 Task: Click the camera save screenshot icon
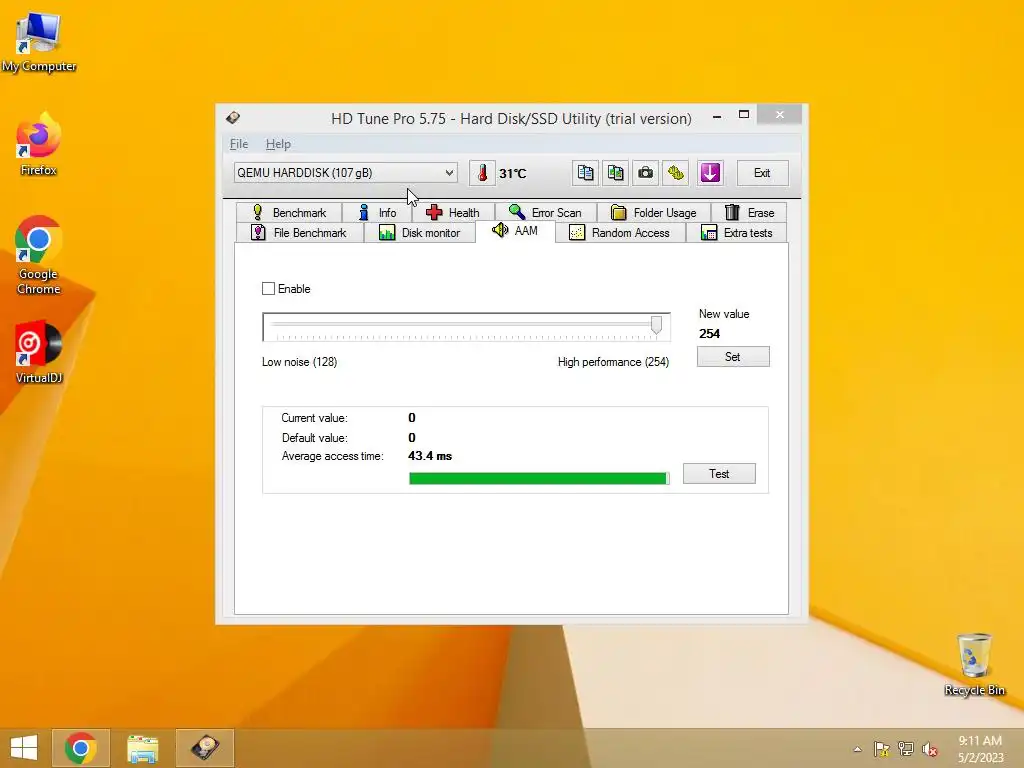click(x=645, y=173)
